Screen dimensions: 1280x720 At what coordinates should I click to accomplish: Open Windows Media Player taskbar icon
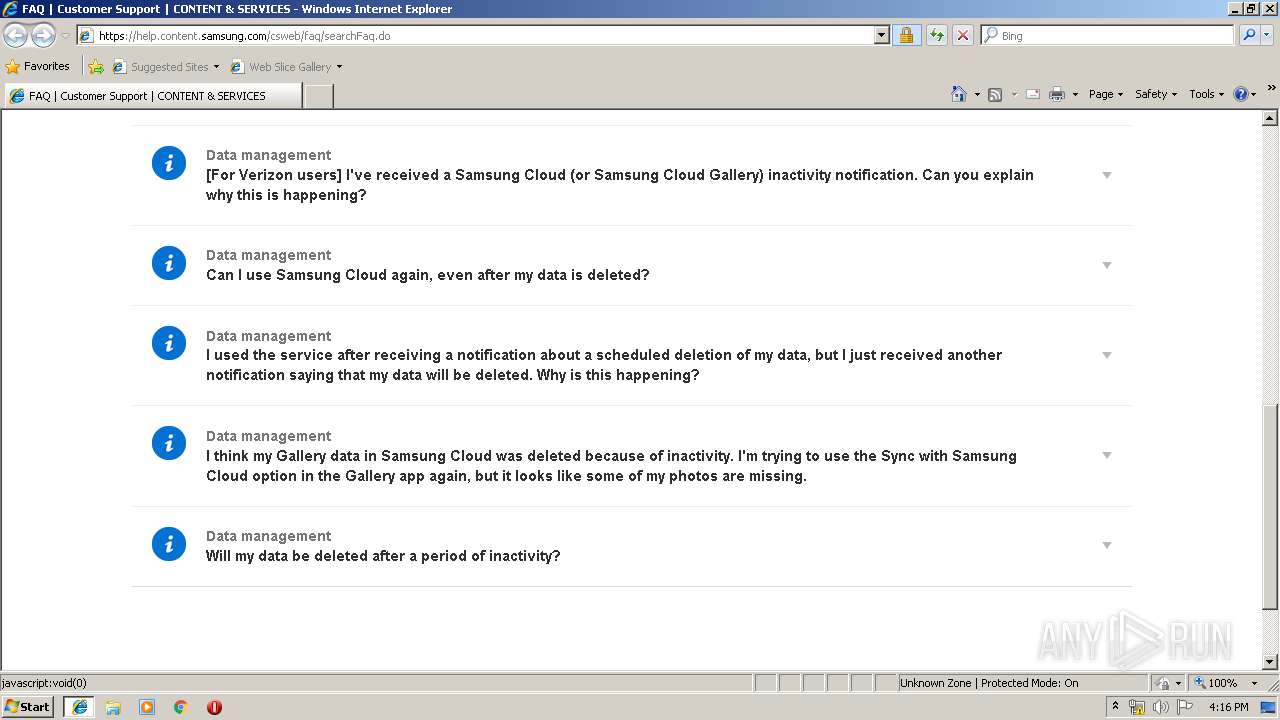coord(147,707)
